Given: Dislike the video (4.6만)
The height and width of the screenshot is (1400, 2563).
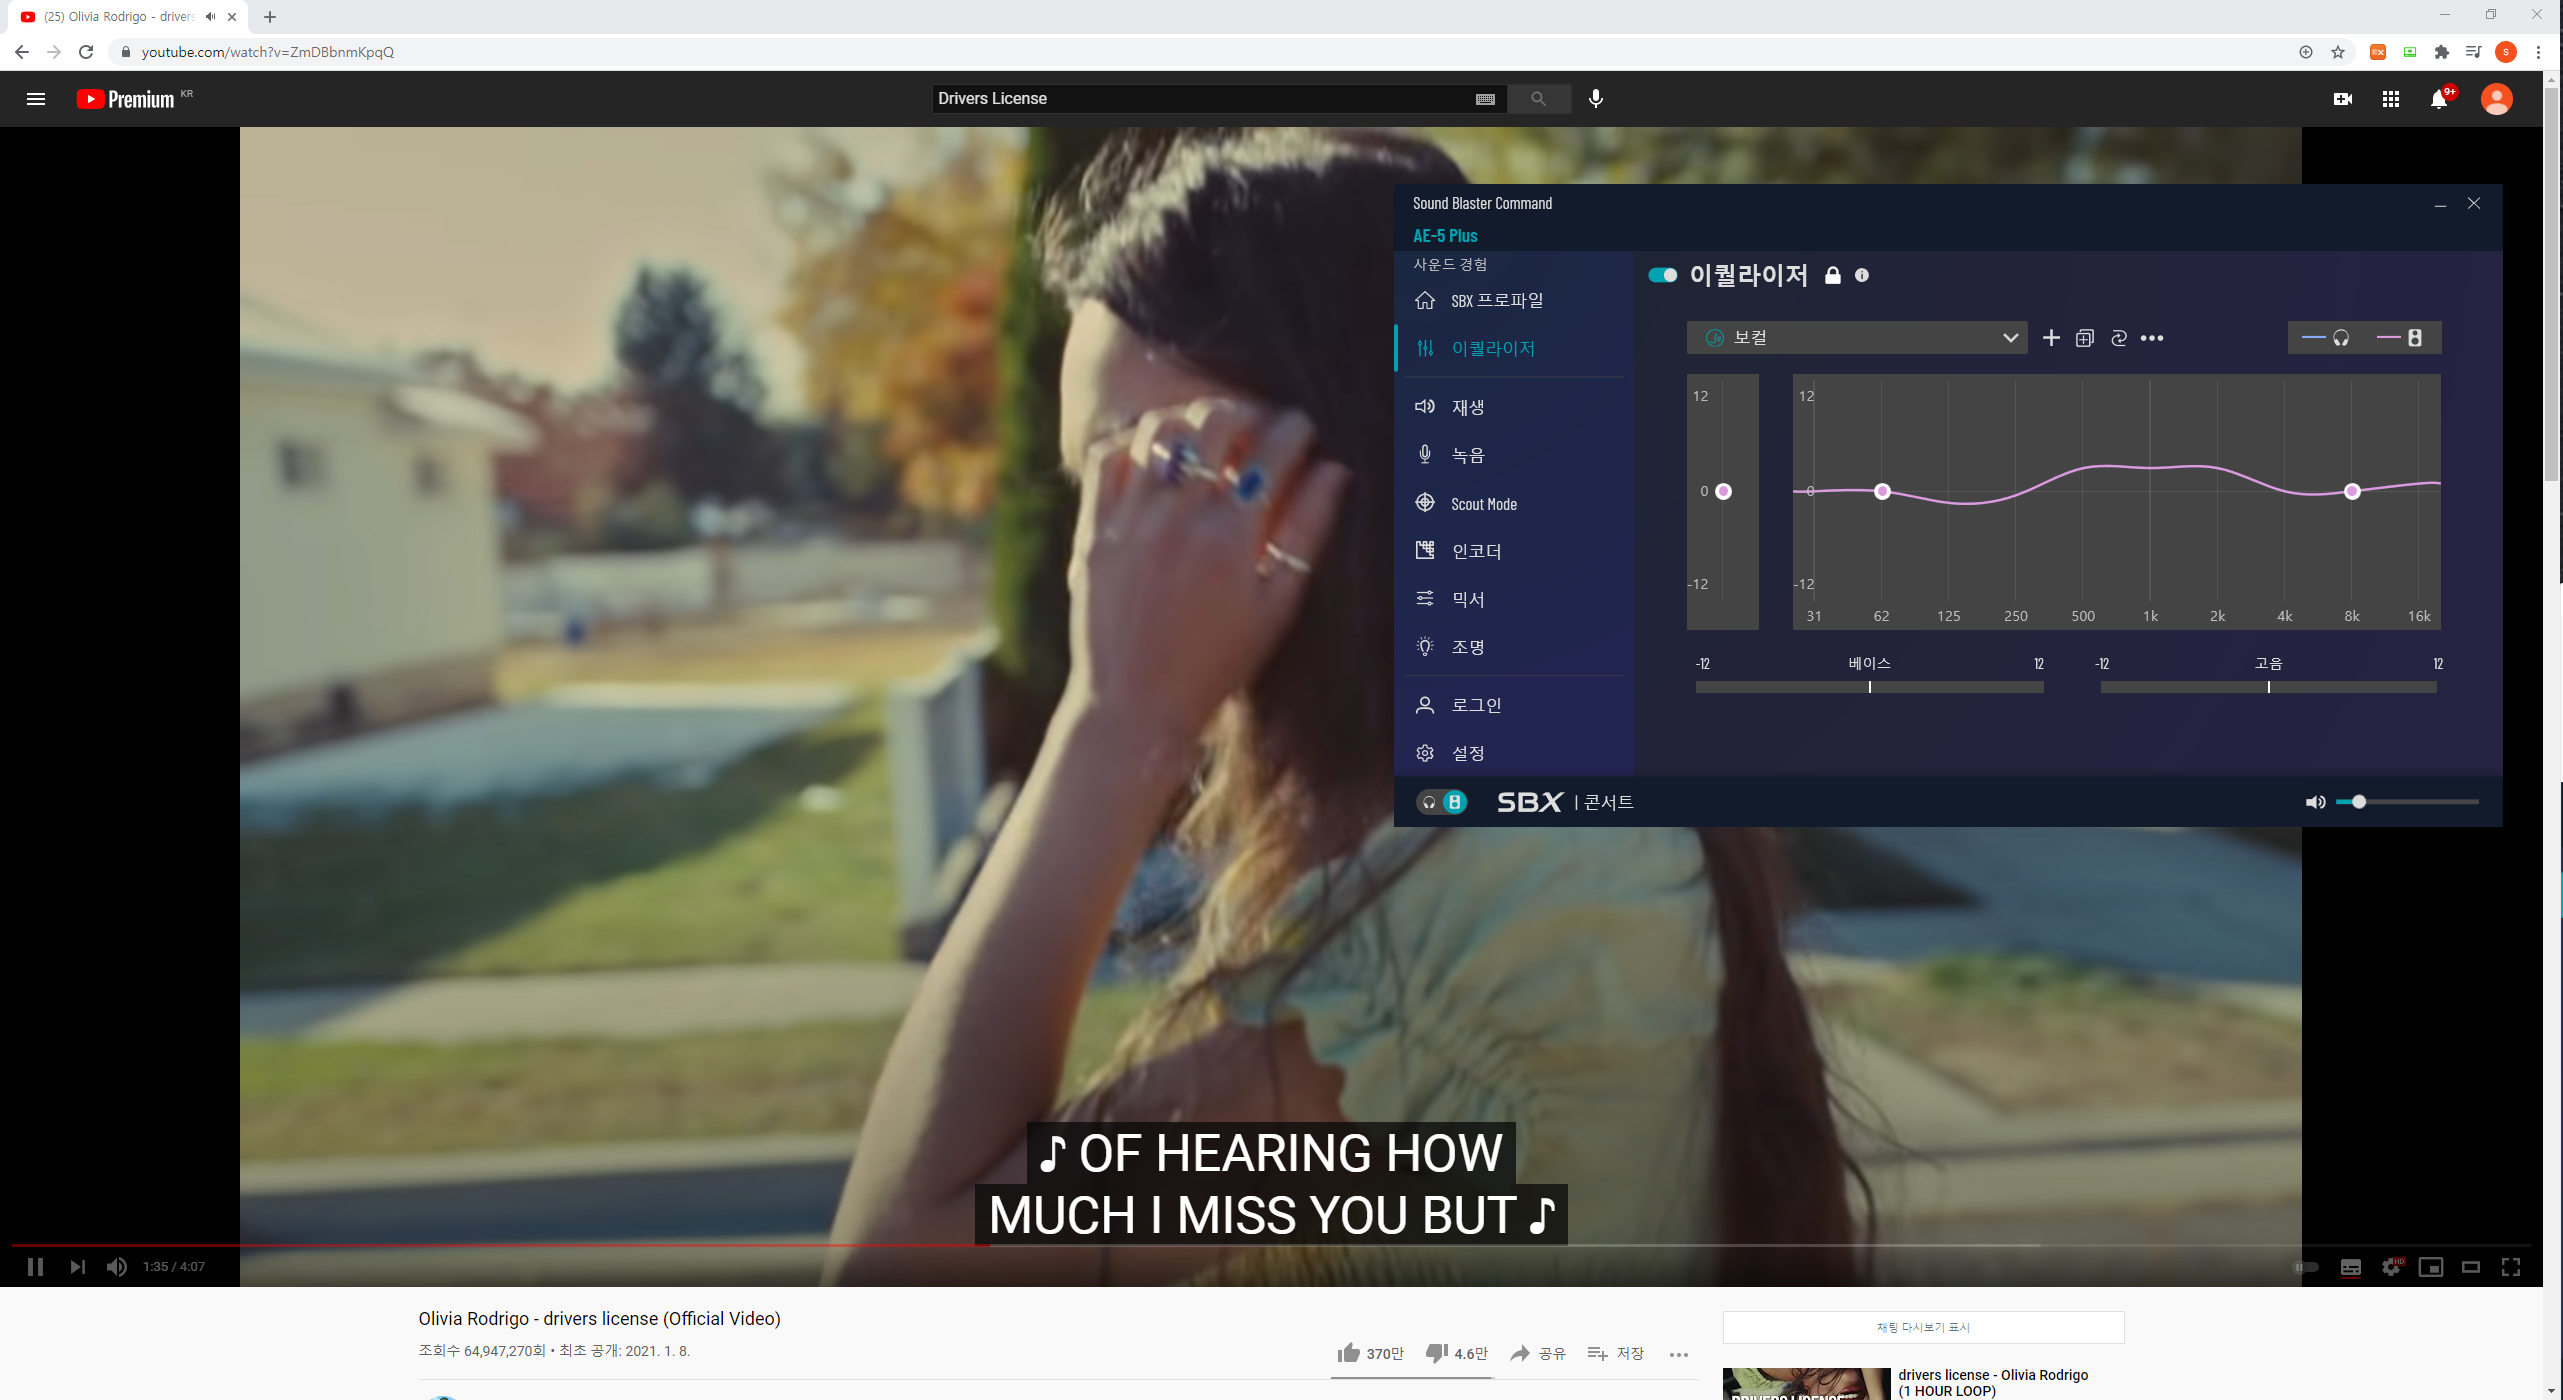Looking at the screenshot, I should click(1456, 1353).
